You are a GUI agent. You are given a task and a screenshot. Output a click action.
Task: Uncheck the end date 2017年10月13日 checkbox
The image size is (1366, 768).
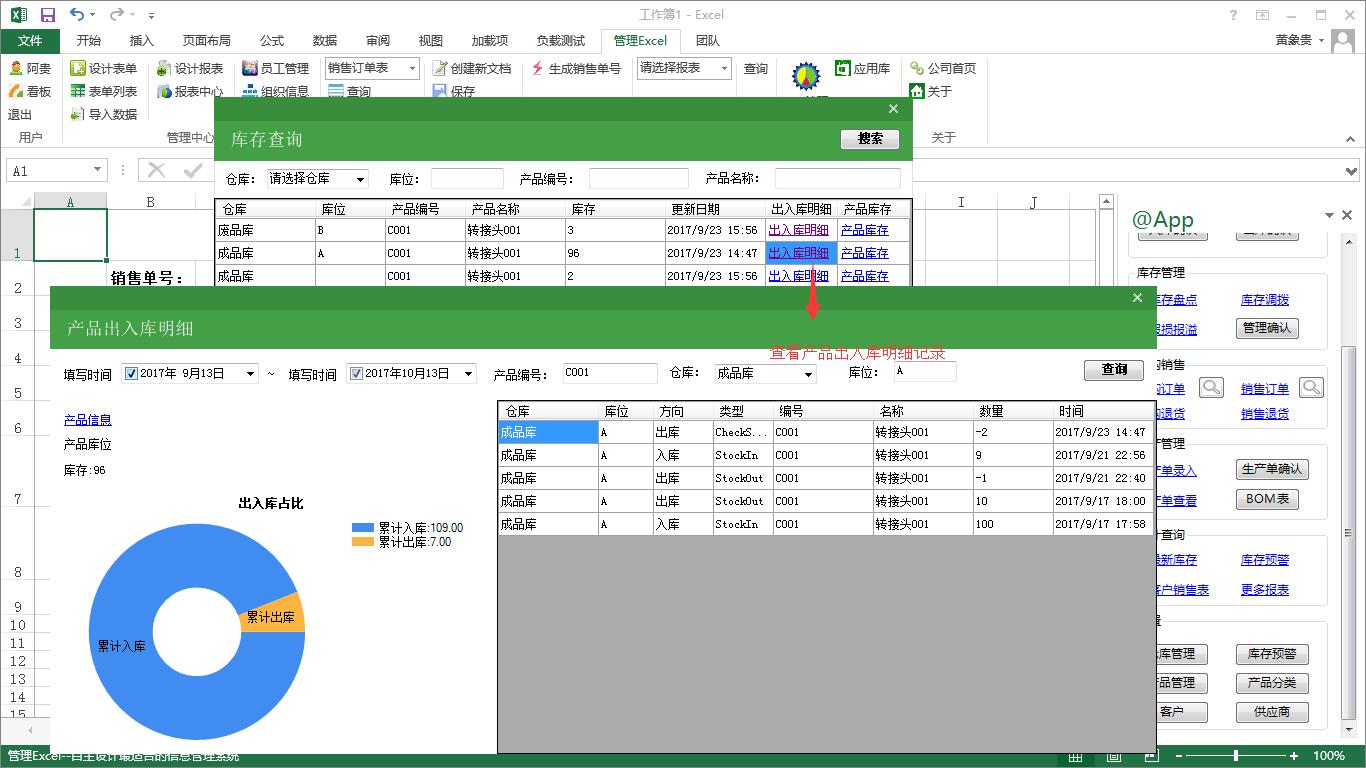pyautogui.click(x=355, y=374)
